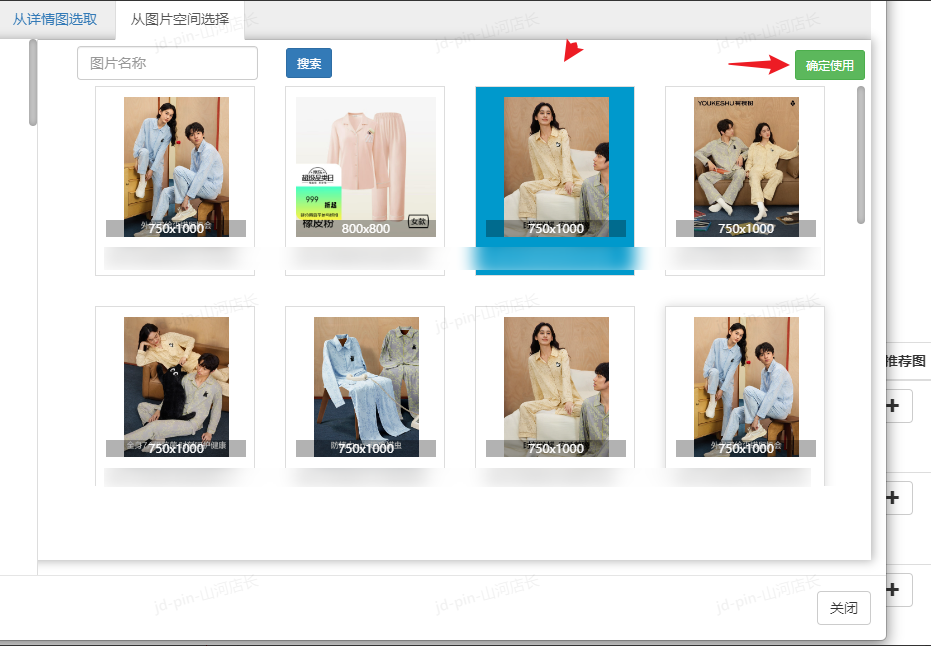Image resolution: width=931 pixels, height=646 pixels.
Task: Pick the YOUKESHU couple in beige pajamas image
Action: click(x=745, y=167)
